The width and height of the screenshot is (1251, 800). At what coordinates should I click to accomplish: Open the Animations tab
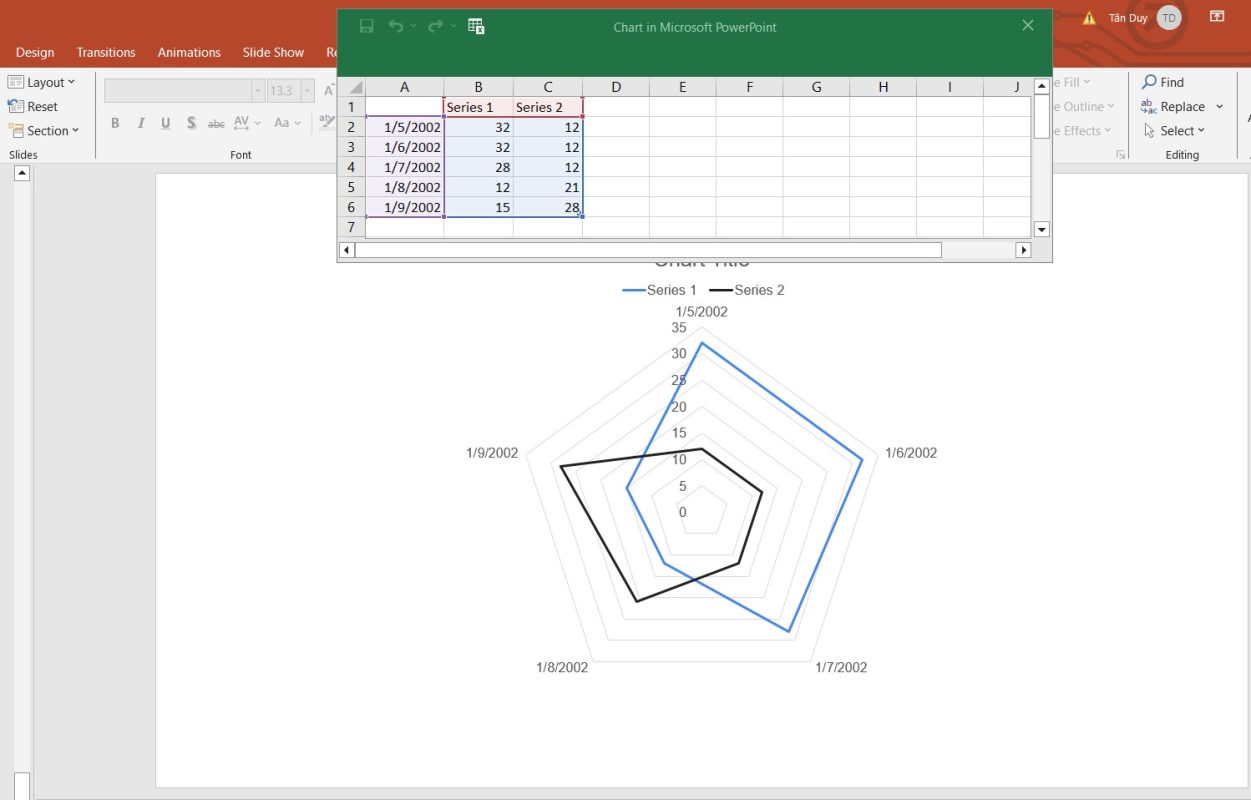point(189,52)
